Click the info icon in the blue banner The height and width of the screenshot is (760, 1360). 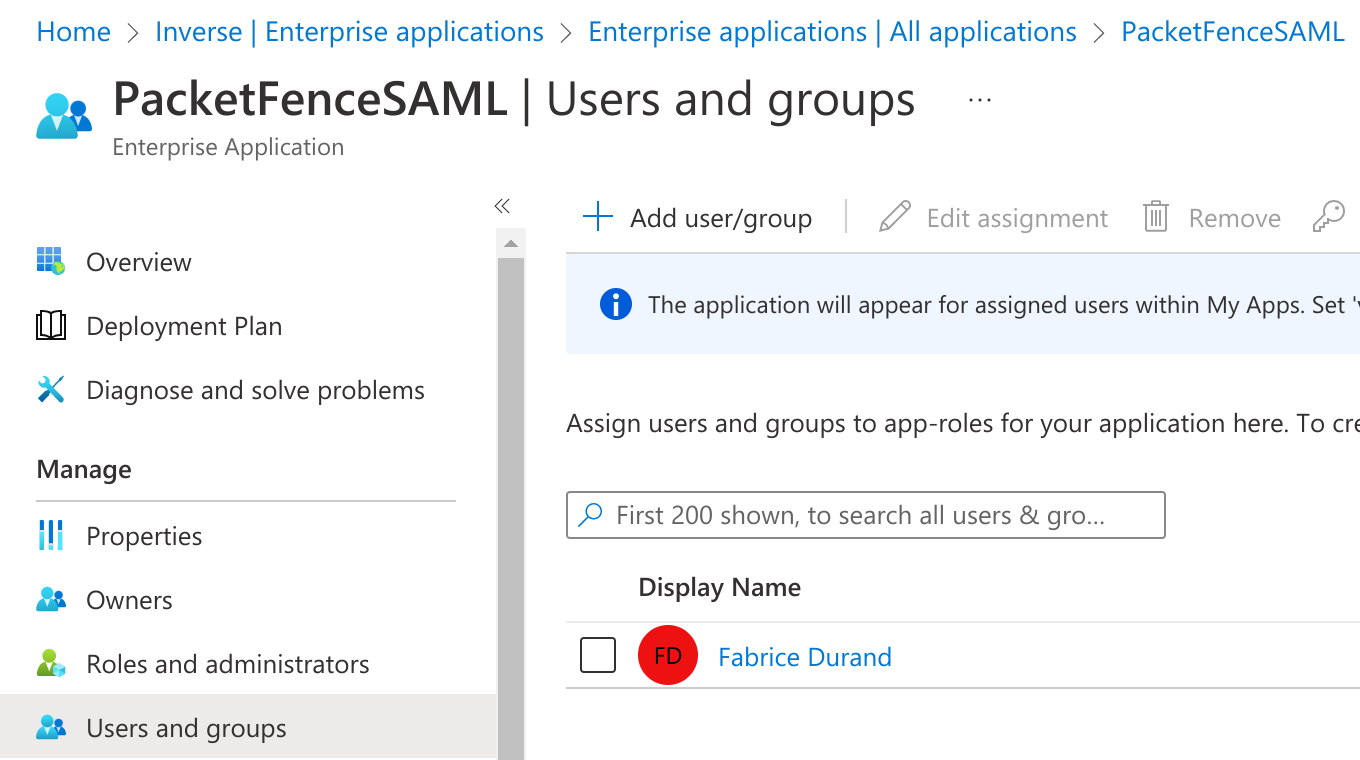point(616,304)
